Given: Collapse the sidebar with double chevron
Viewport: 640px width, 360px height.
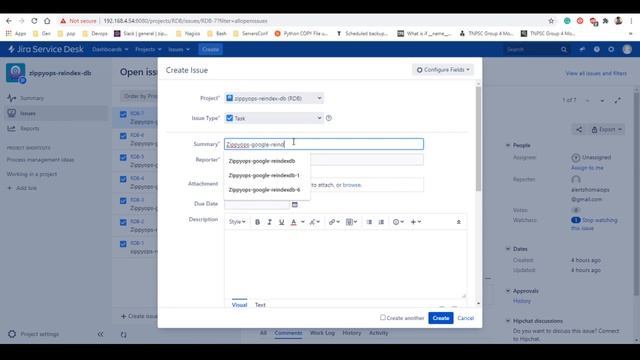Looking at the screenshot, I should [x=100, y=334].
